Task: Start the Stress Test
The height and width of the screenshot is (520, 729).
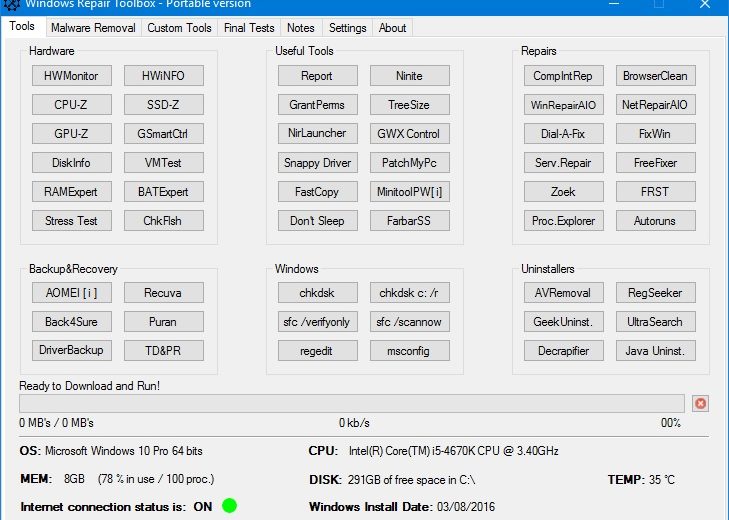Action: [x=72, y=220]
